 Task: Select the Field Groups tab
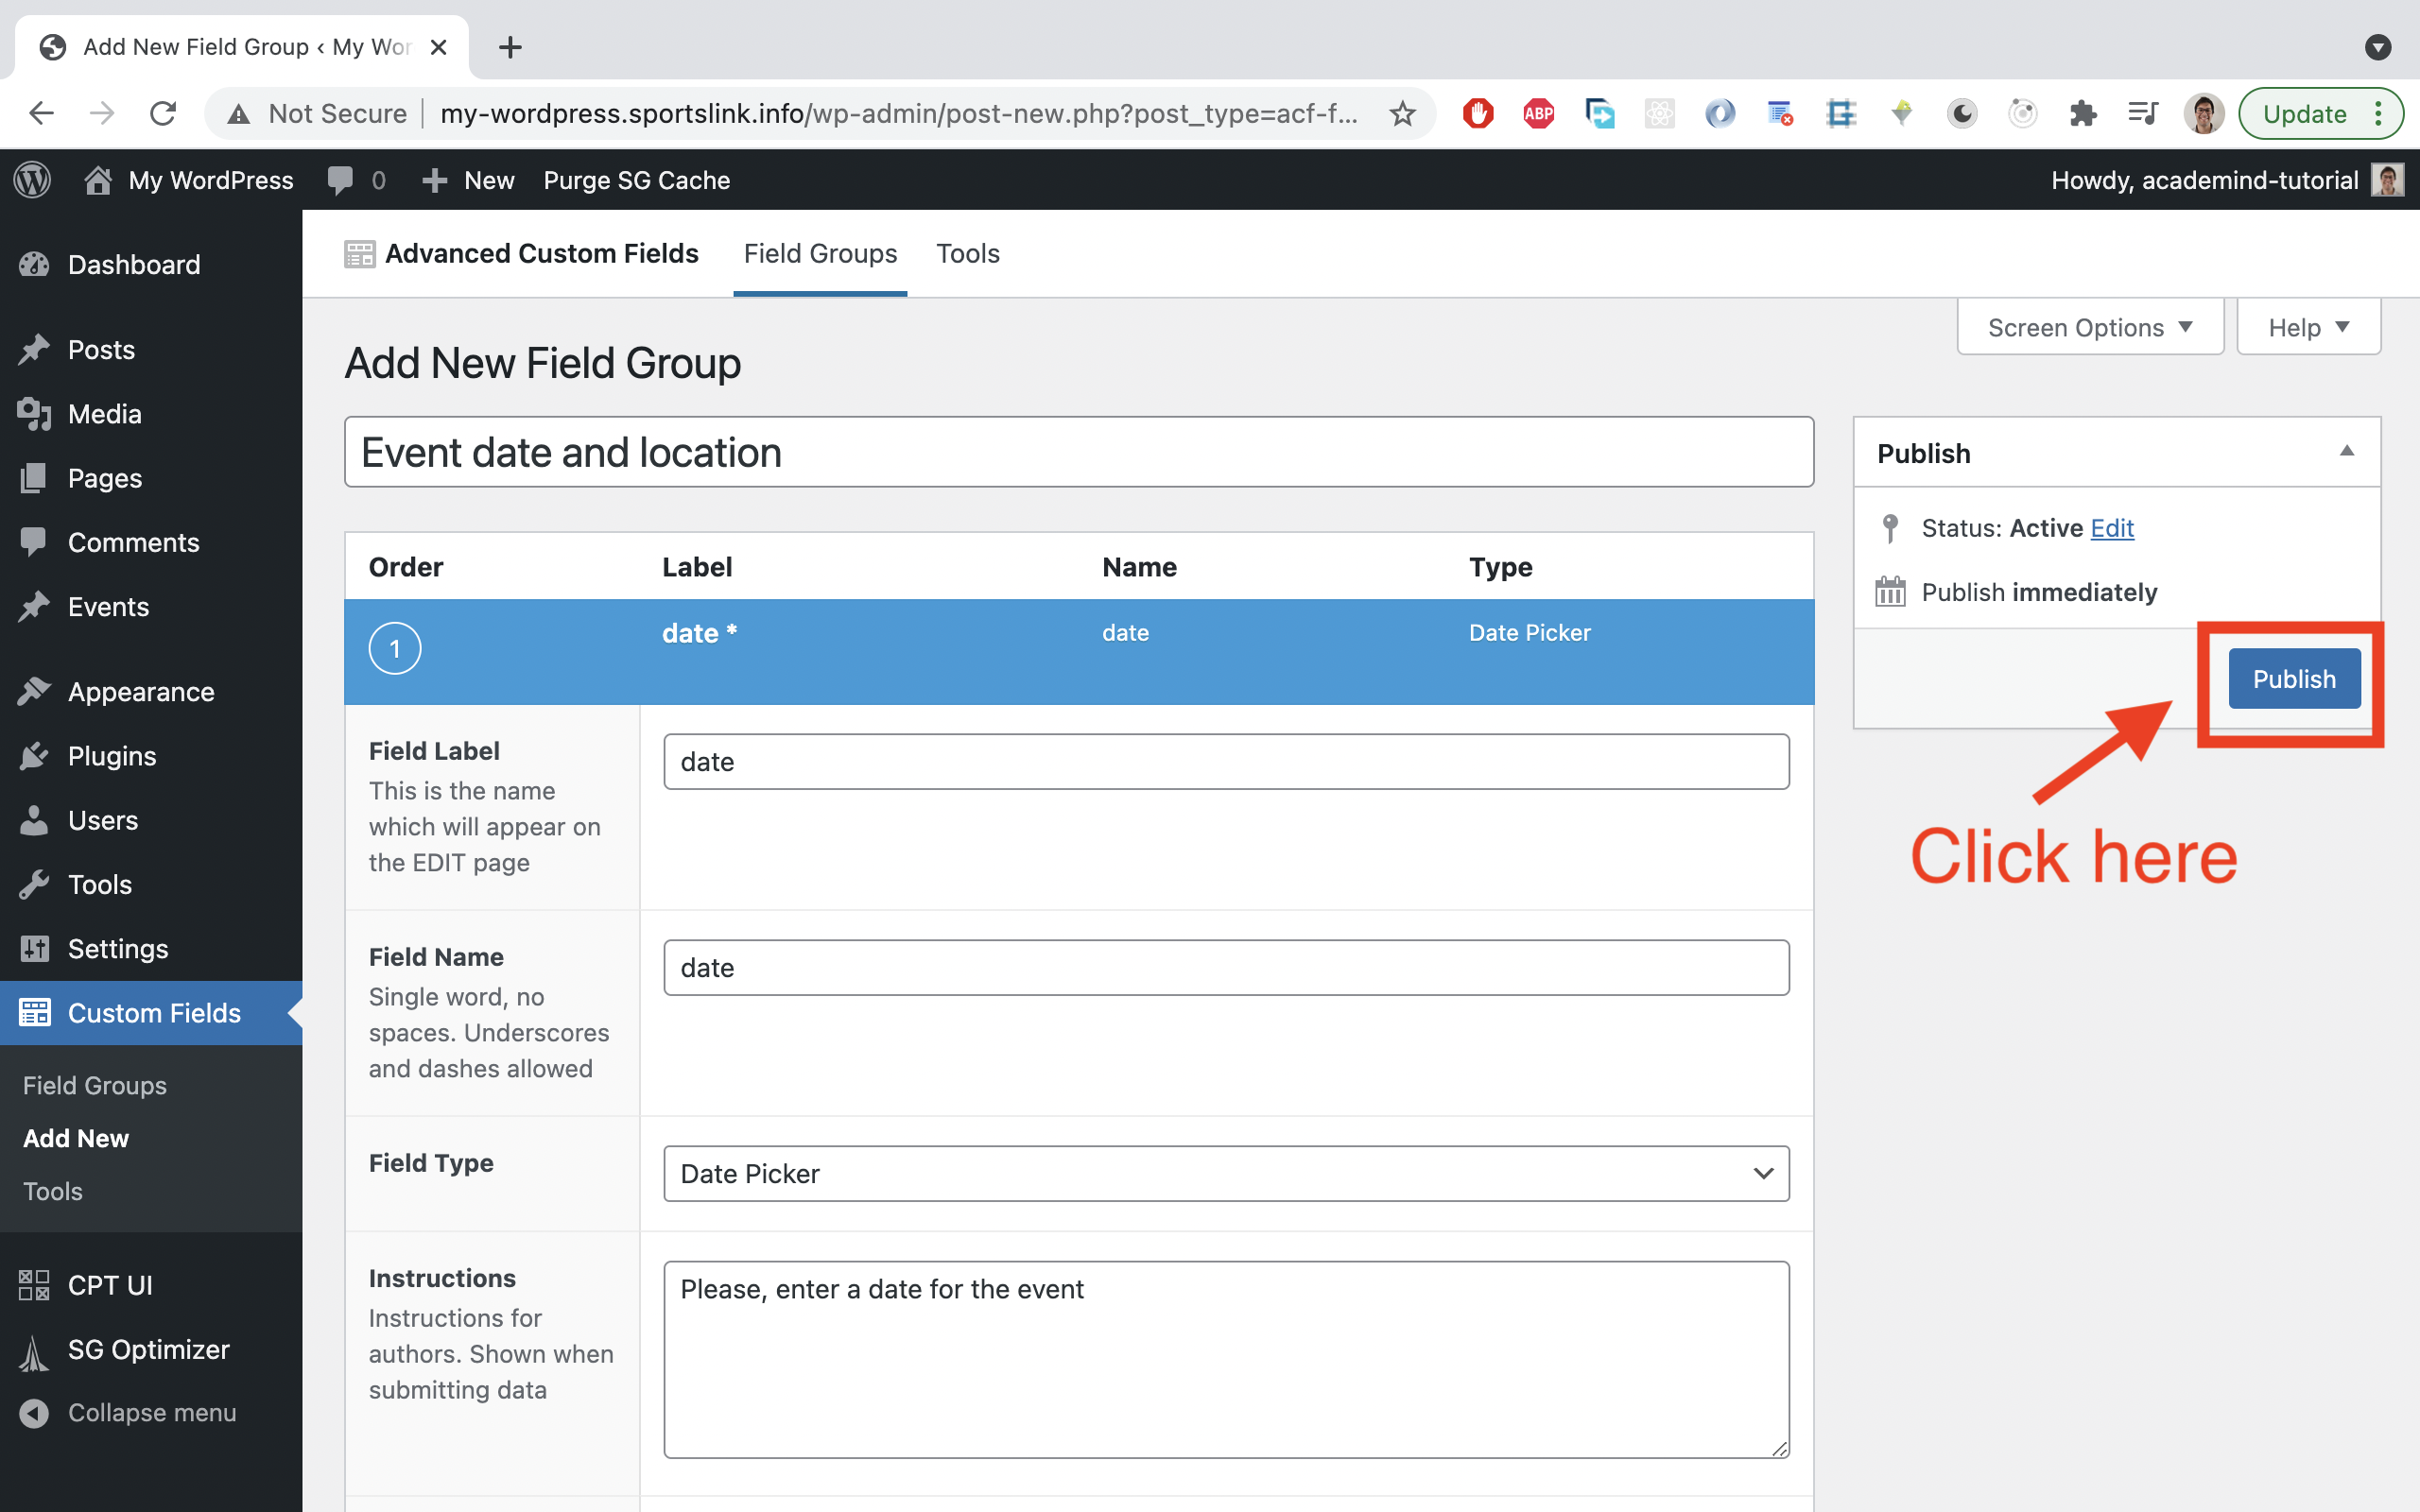click(820, 253)
